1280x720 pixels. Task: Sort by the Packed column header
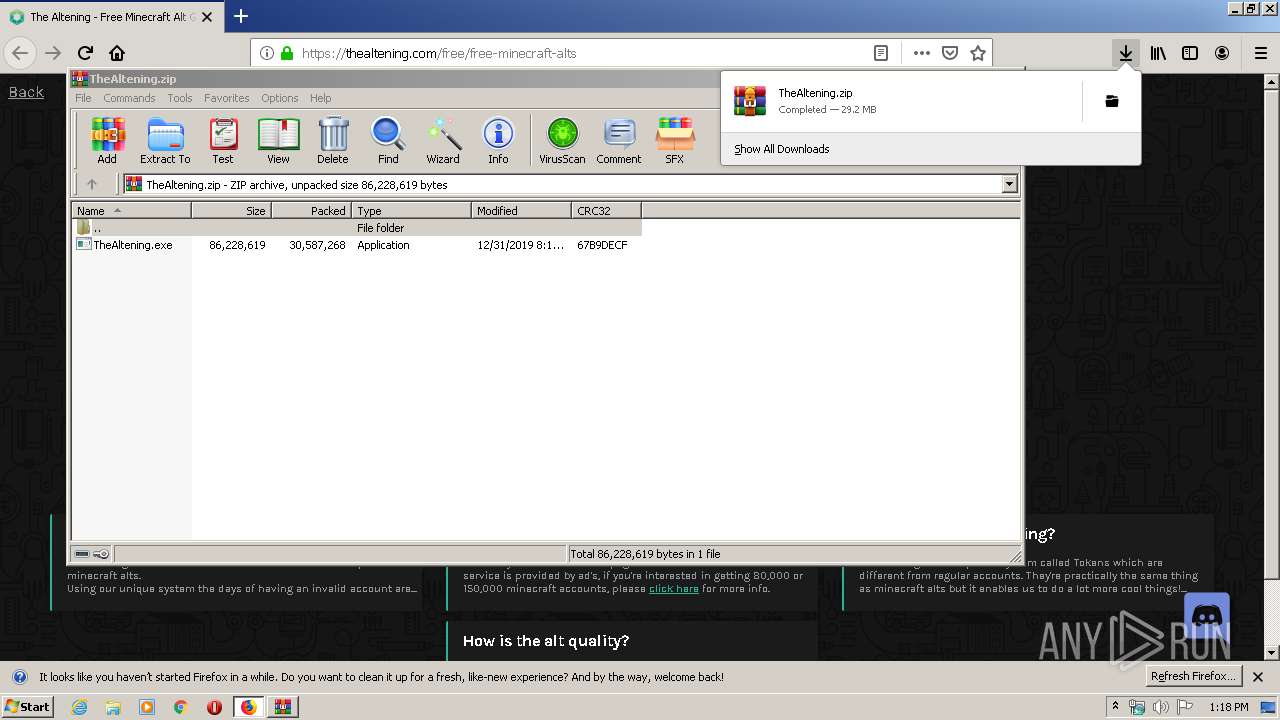point(311,210)
